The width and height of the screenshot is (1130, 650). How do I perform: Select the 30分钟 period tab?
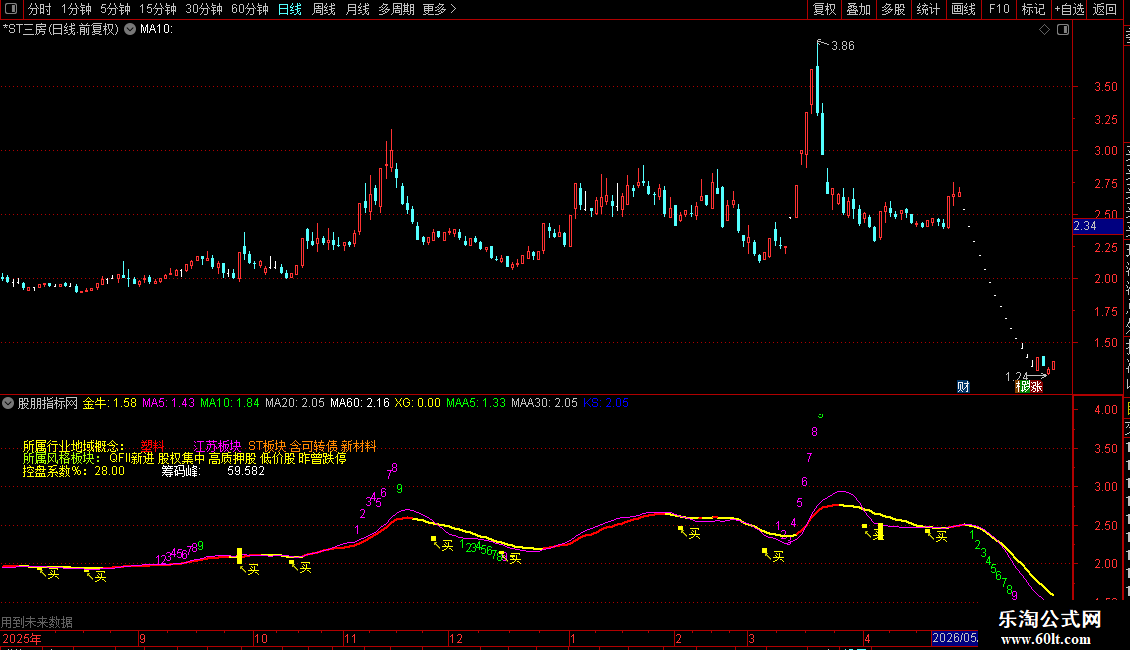(x=203, y=9)
